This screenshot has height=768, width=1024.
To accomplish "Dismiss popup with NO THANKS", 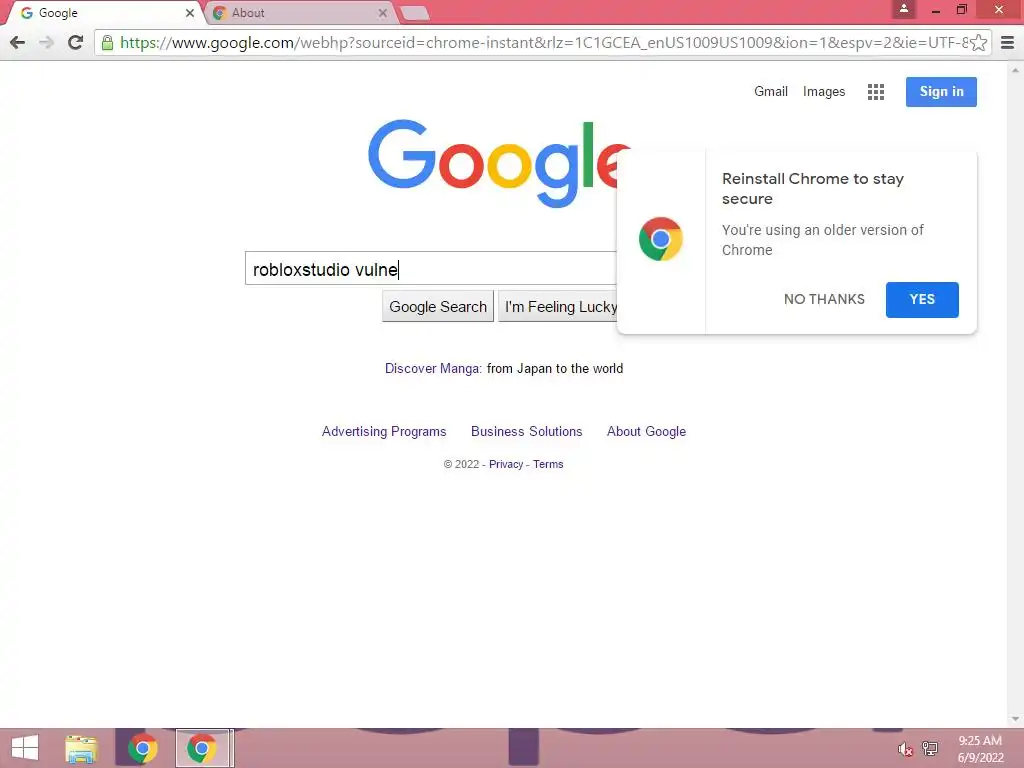I will [824, 299].
